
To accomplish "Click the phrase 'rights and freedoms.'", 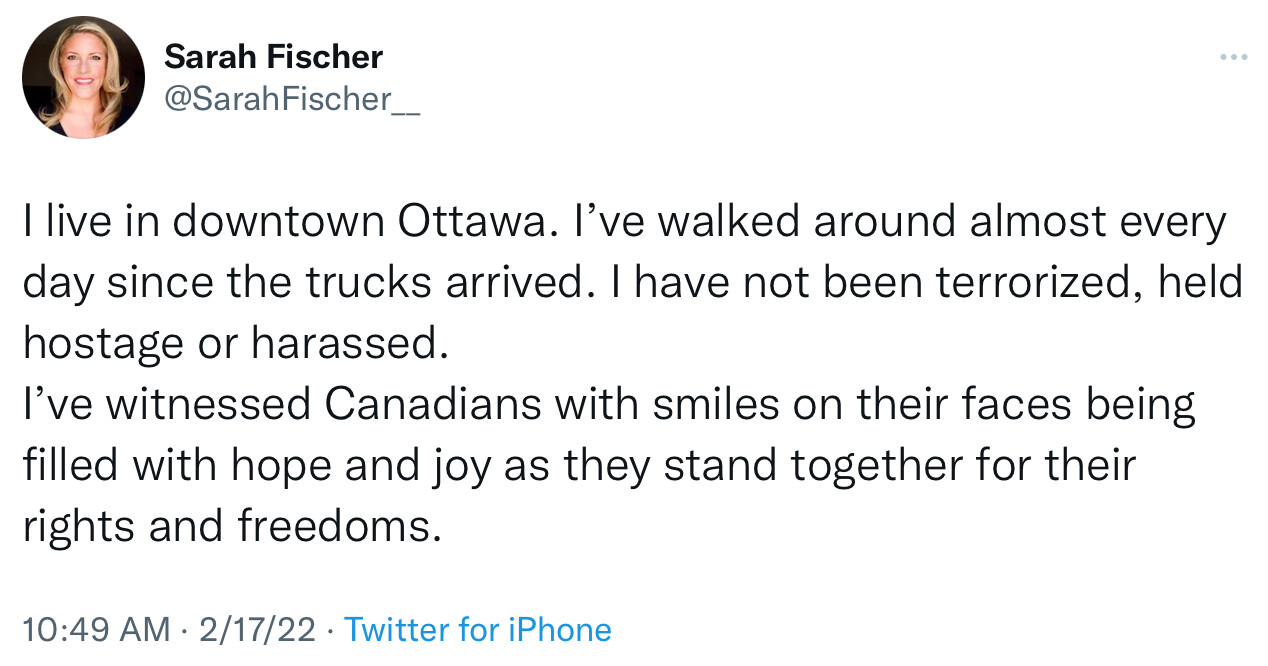I will [232, 526].
